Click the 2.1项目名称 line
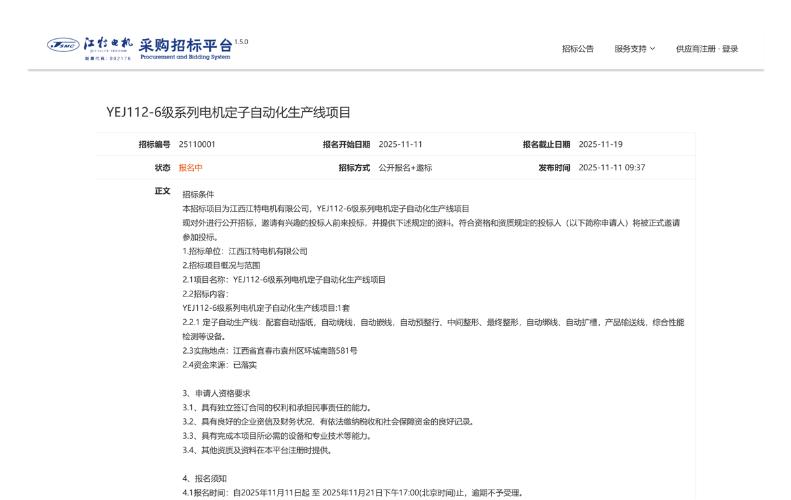This screenshot has height=500, width=791. pyautogui.click(x=284, y=280)
